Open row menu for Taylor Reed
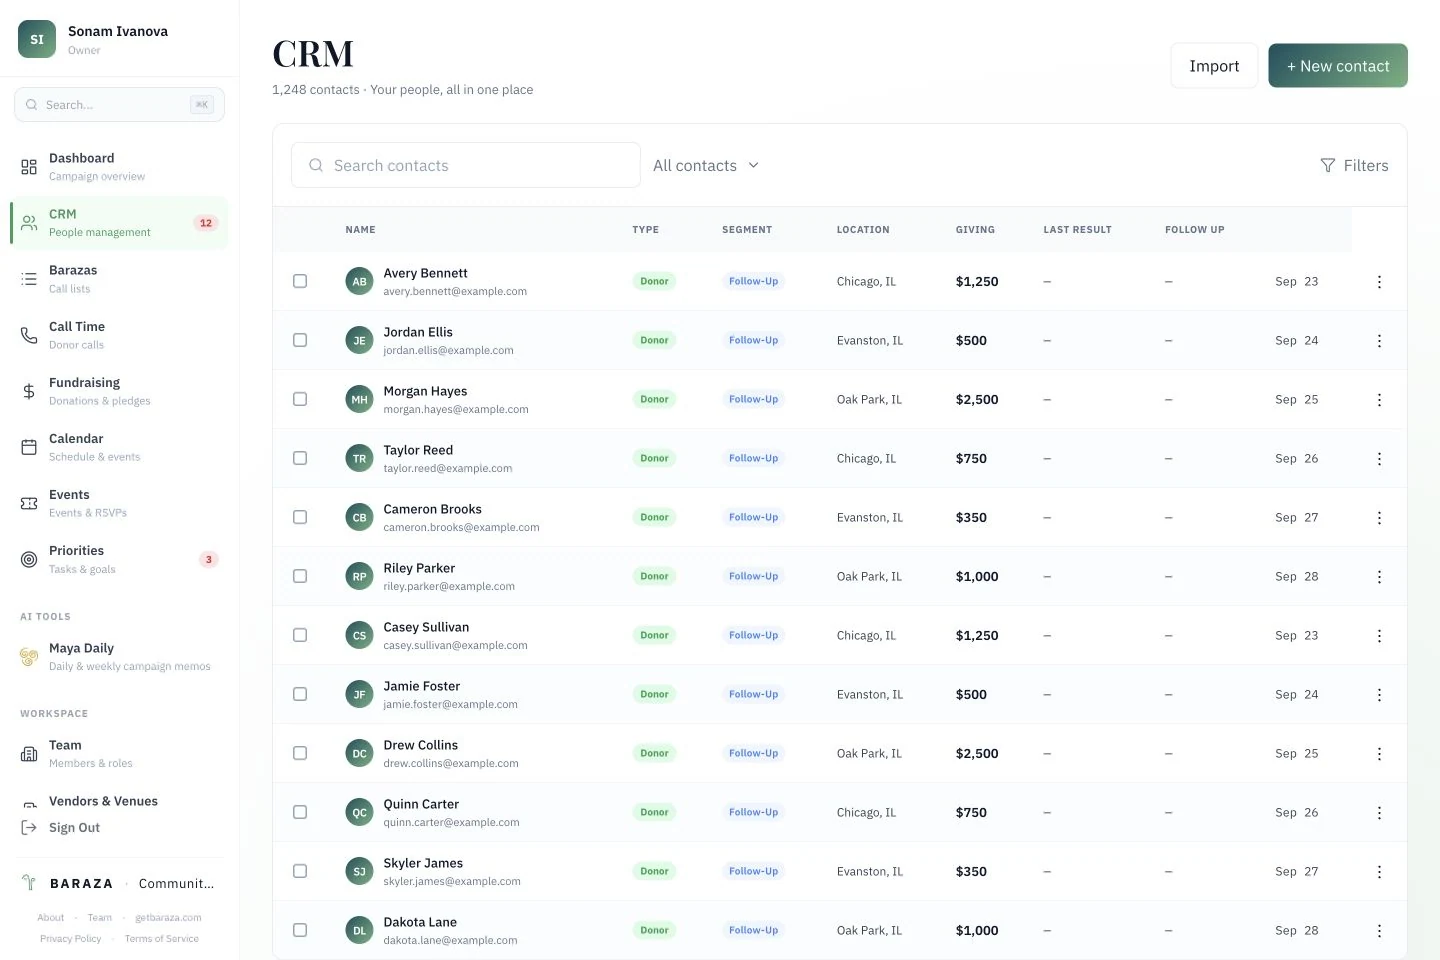 [x=1379, y=459]
